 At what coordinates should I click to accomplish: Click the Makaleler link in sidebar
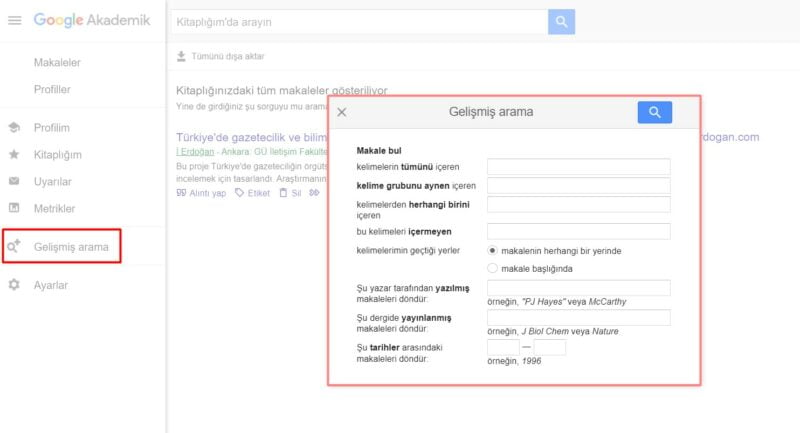point(56,63)
